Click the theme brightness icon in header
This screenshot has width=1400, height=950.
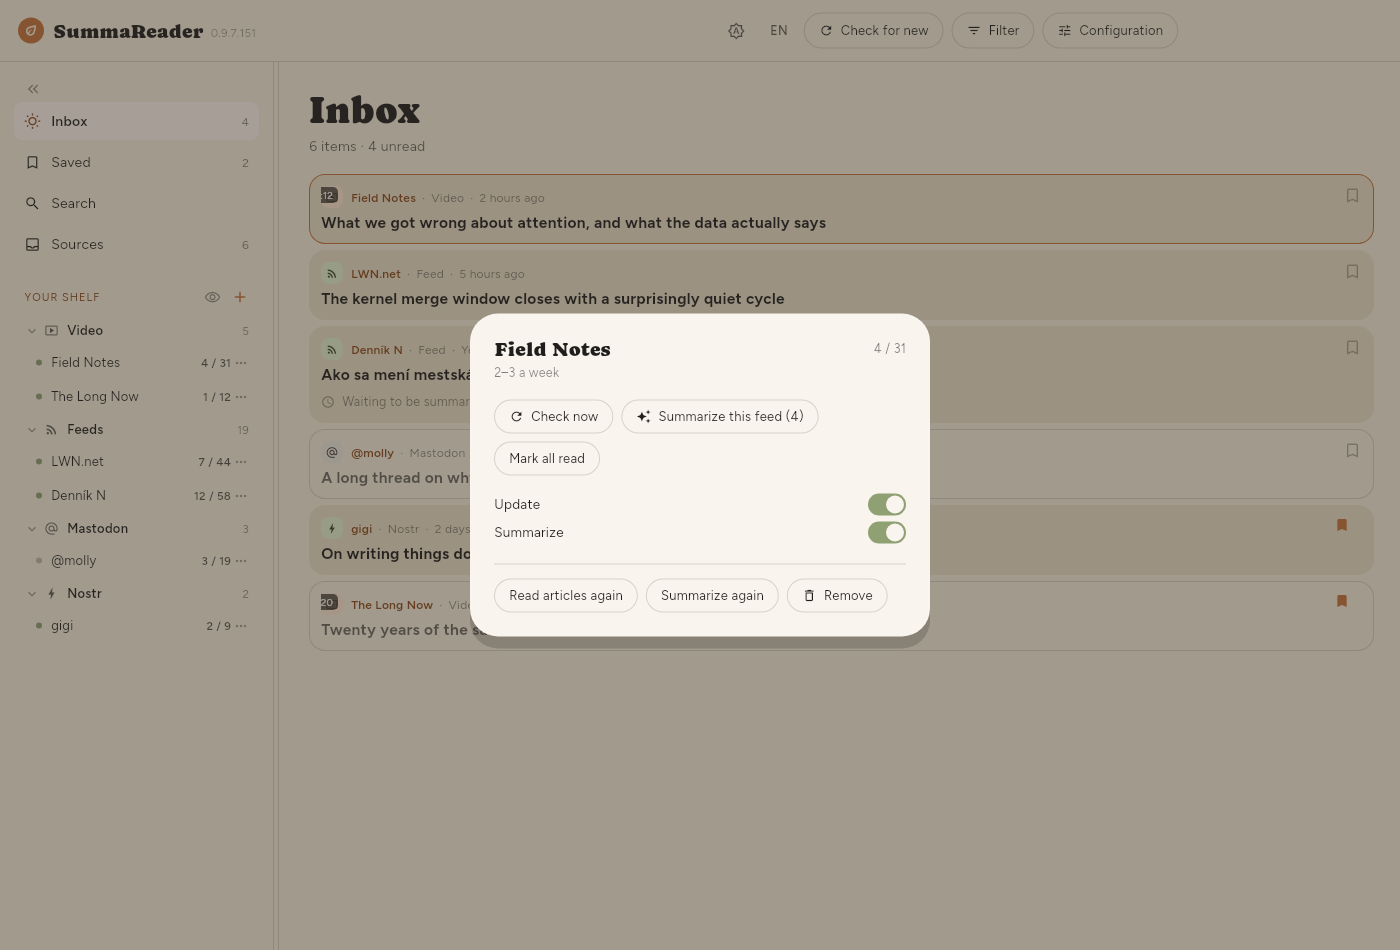(x=736, y=31)
